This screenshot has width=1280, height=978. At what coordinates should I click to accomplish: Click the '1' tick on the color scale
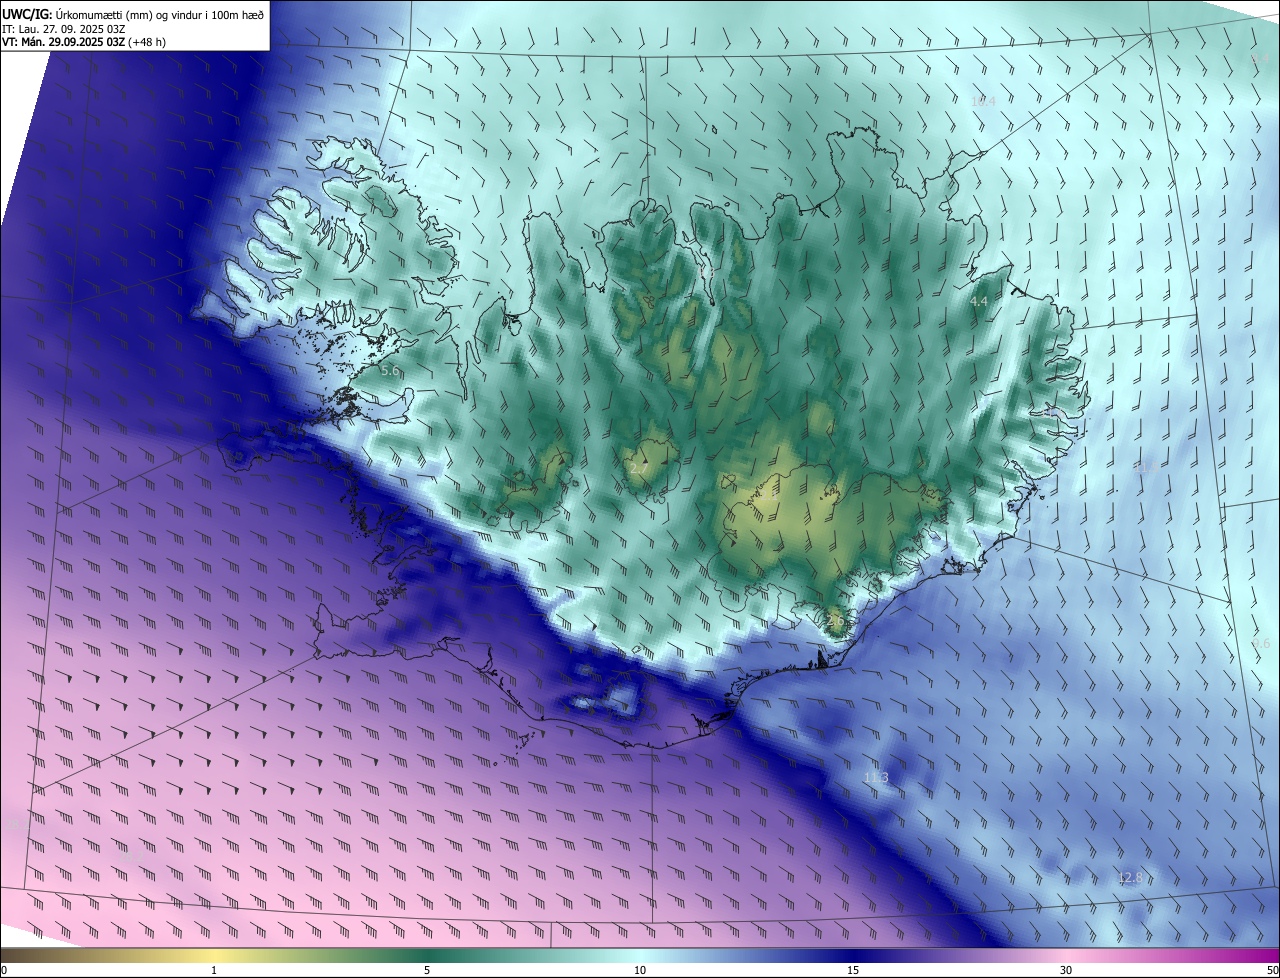[x=214, y=970]
